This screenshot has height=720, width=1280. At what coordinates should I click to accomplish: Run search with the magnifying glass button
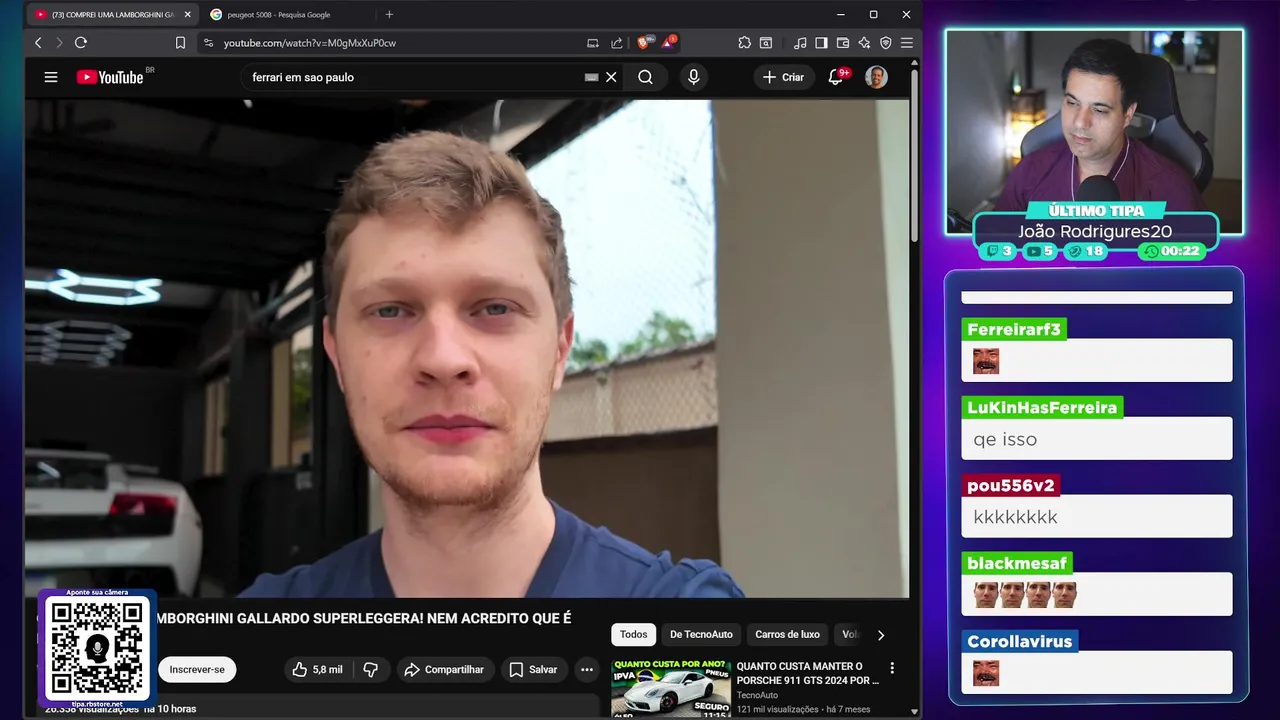coord(645,77)
